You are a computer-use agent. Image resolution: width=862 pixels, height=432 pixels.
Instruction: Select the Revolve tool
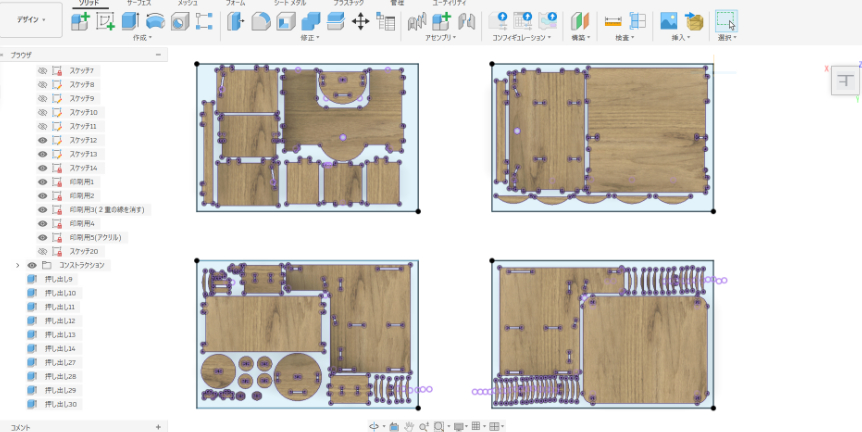click(155, 21)
